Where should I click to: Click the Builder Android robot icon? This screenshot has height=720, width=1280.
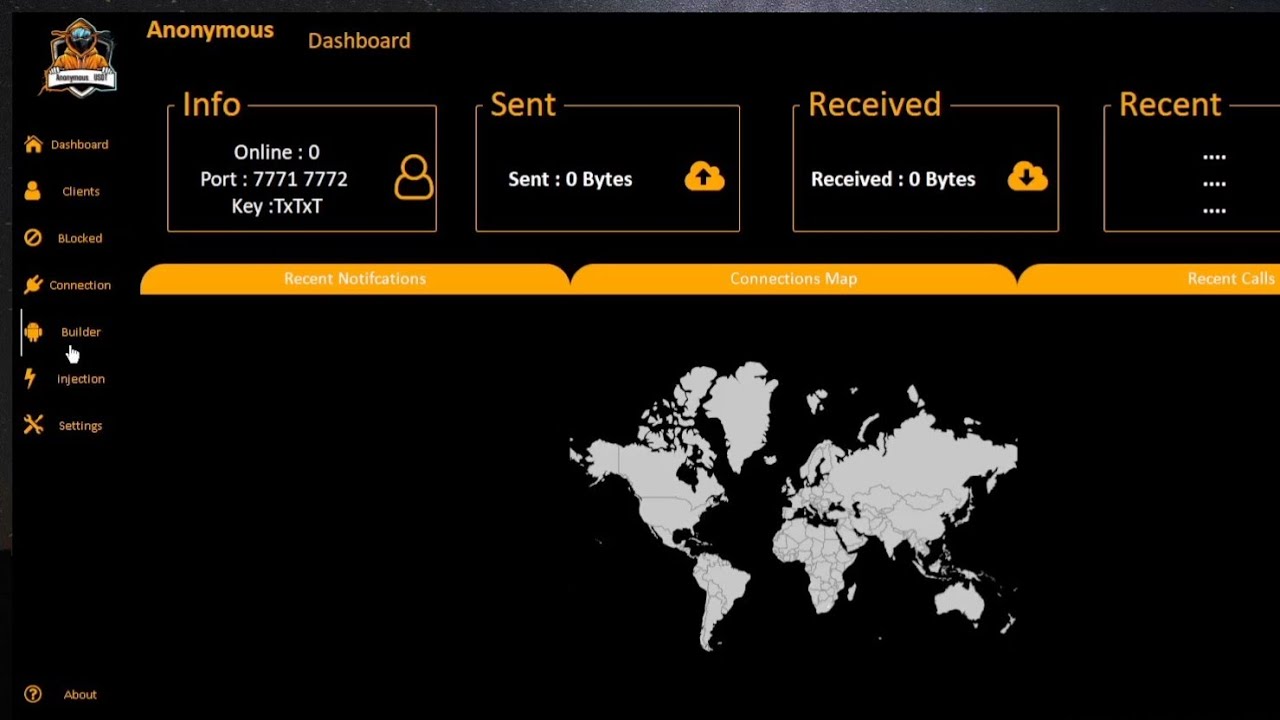pyautogui.click(x=33, y=332)
